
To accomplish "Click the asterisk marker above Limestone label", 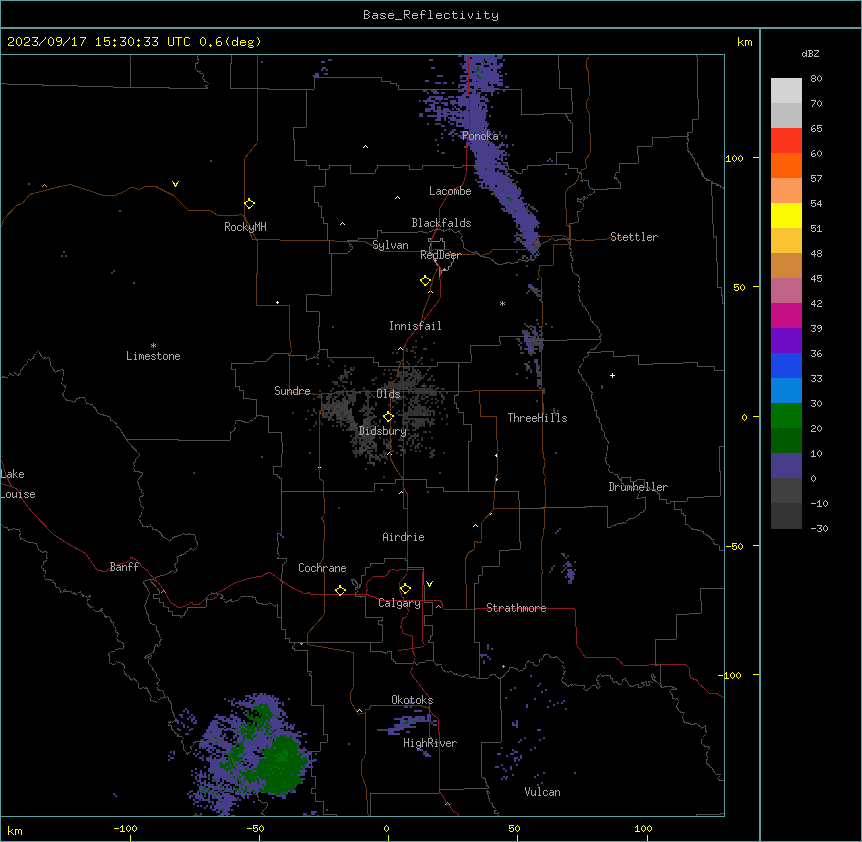I will point(153,346).
